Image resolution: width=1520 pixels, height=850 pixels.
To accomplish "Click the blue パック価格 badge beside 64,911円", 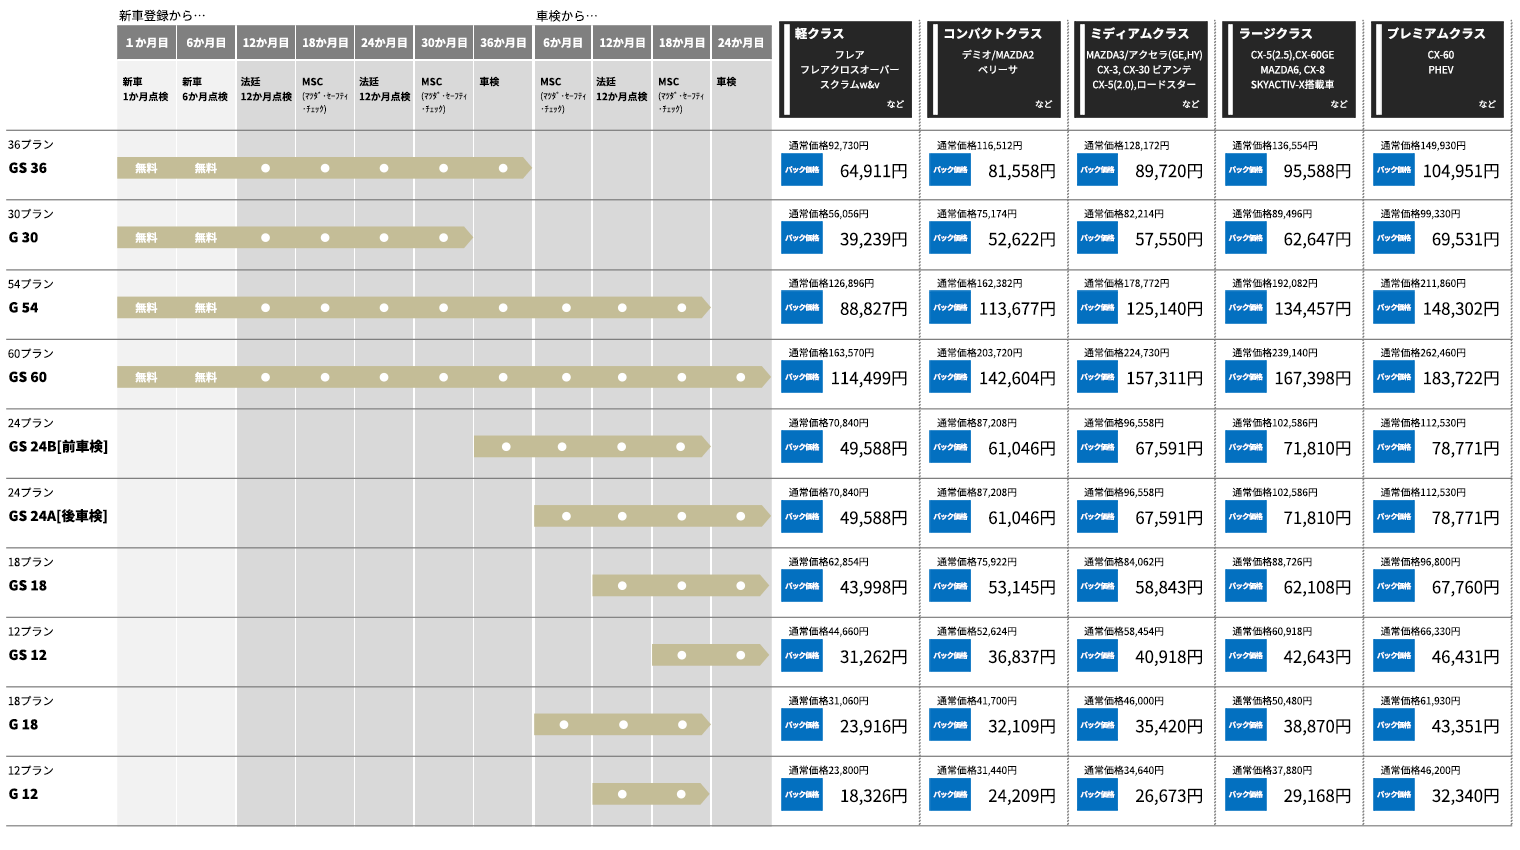I will point(802,170).
